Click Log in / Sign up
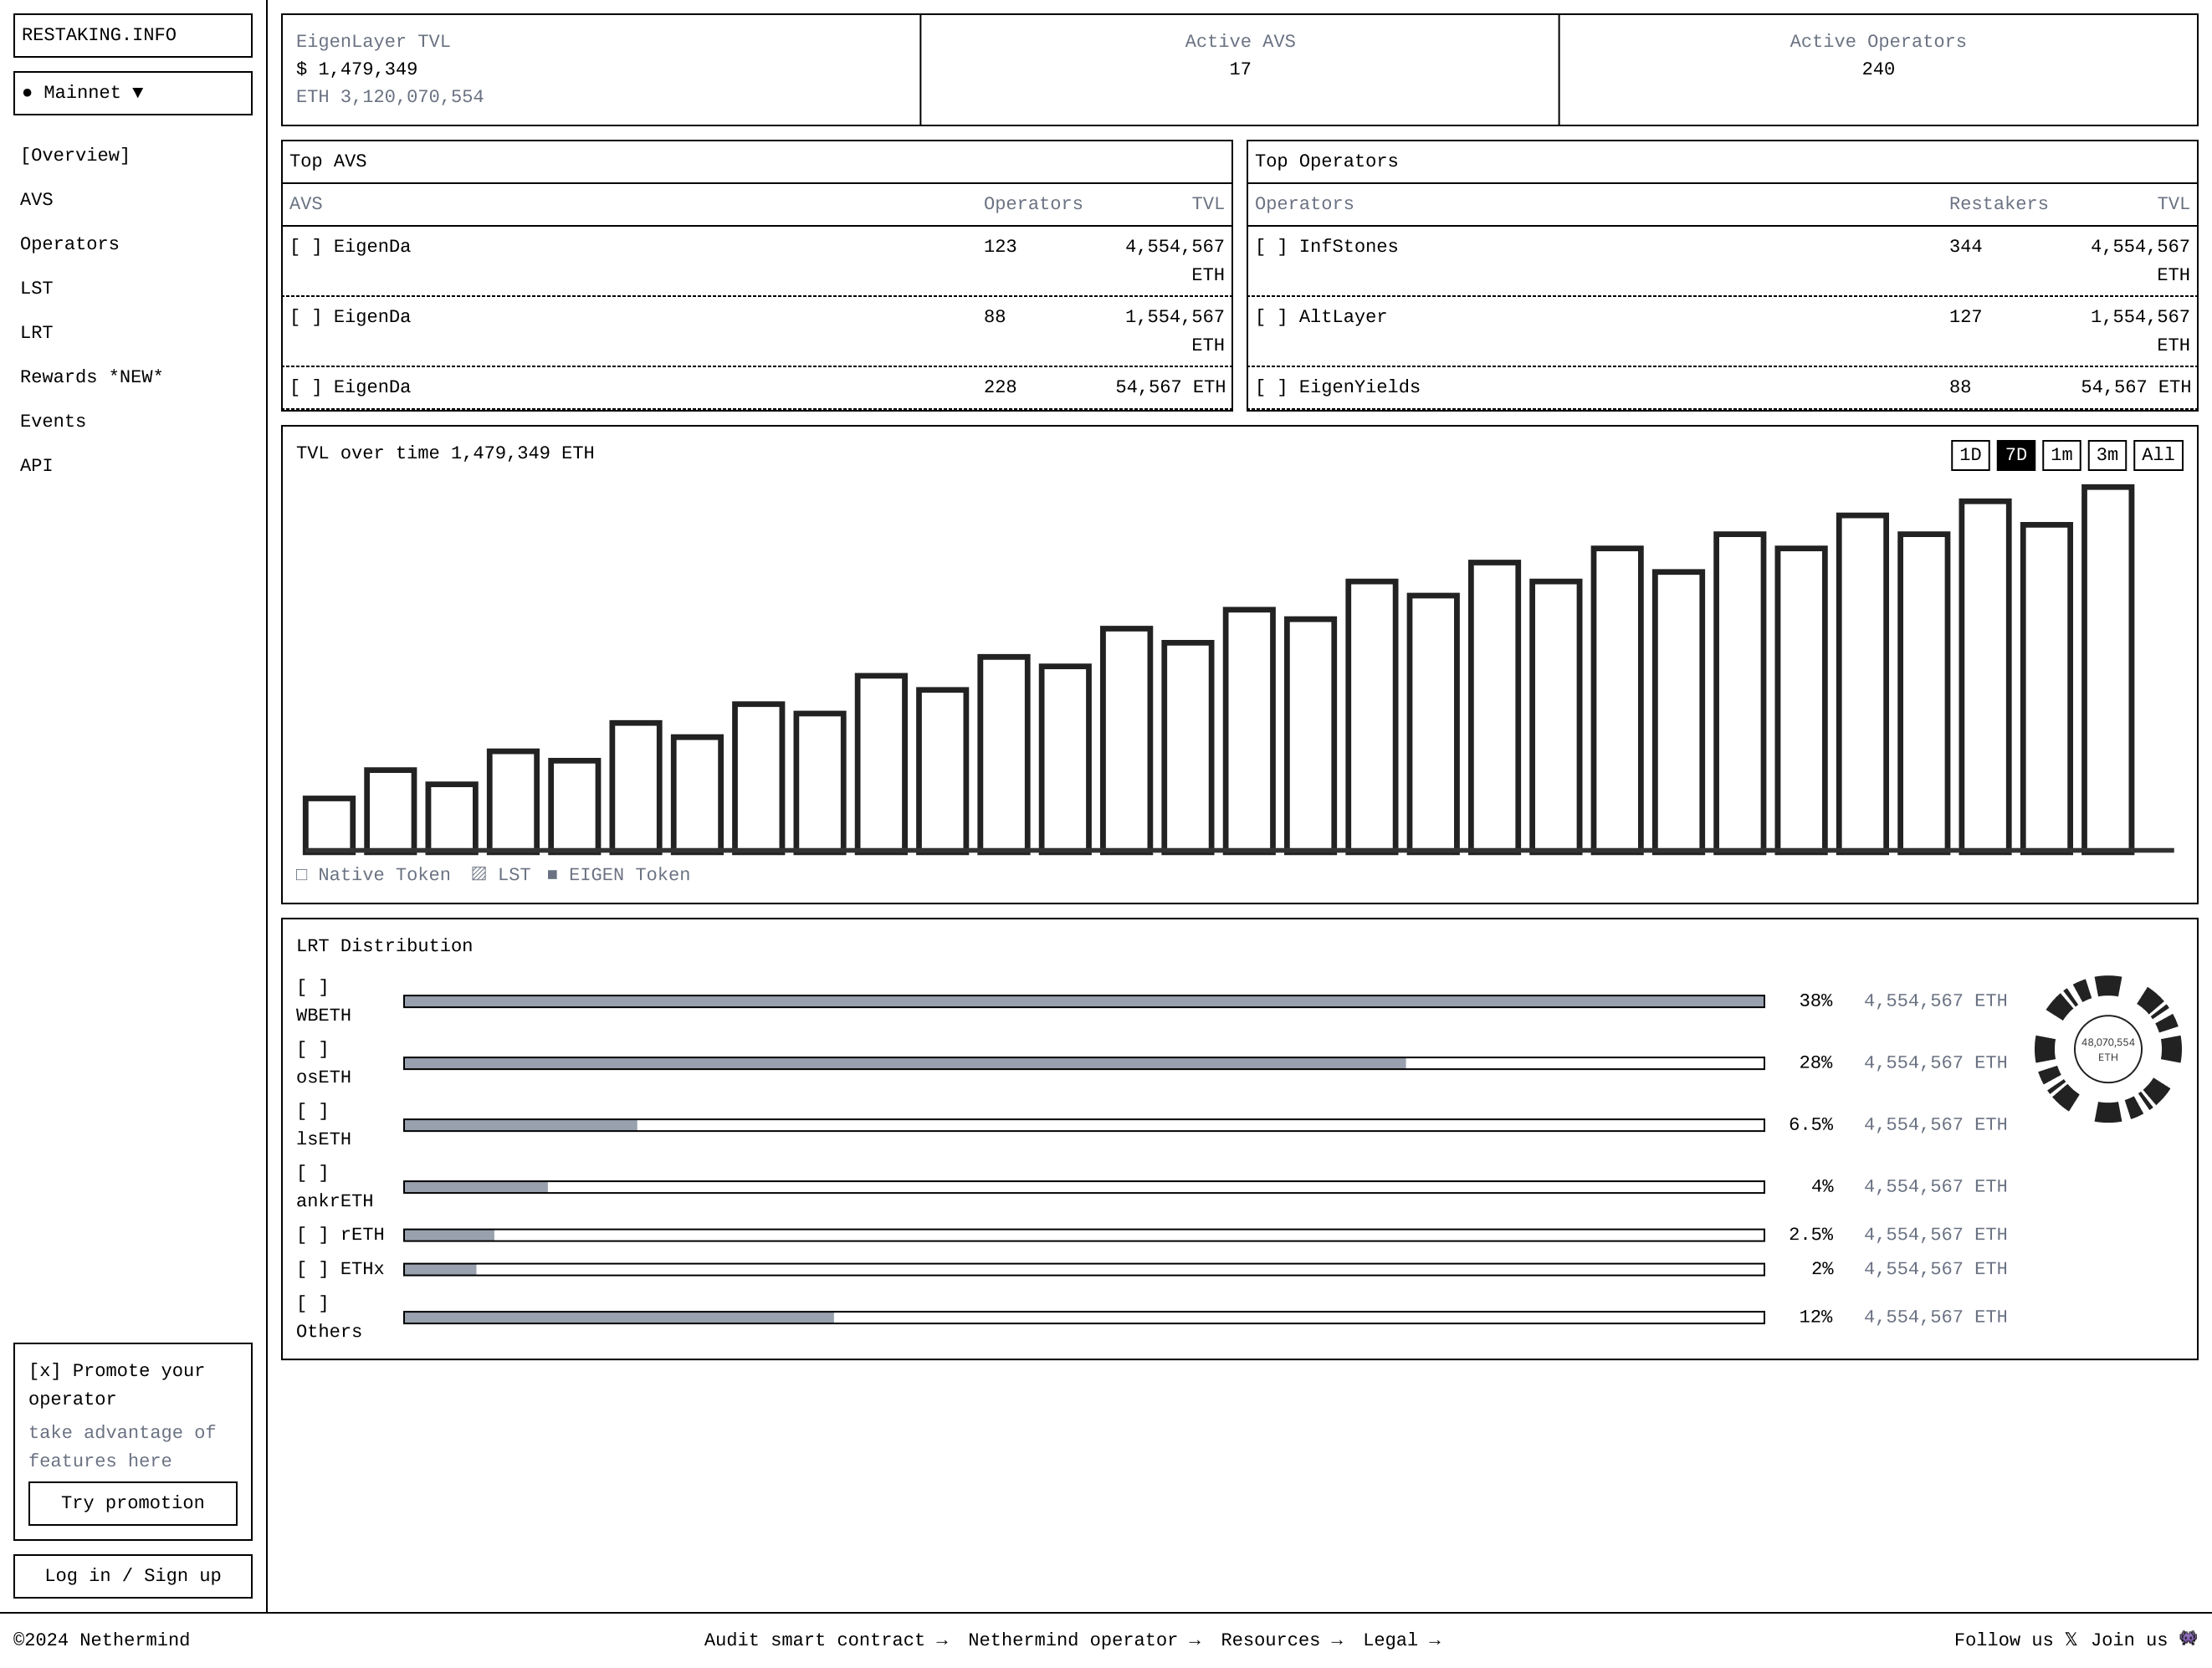This screenshot has width=2212, height=1668. coord(133,1576)
